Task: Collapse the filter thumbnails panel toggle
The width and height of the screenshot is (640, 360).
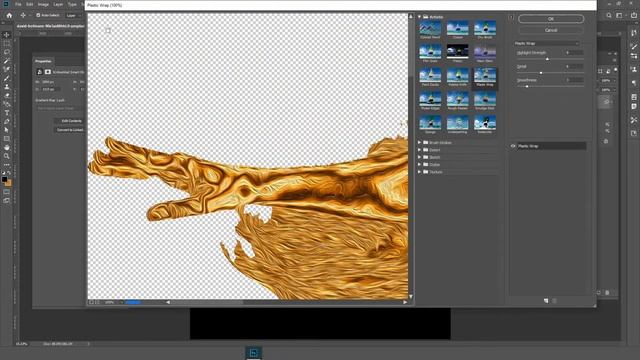Action: tap(511, 17)
